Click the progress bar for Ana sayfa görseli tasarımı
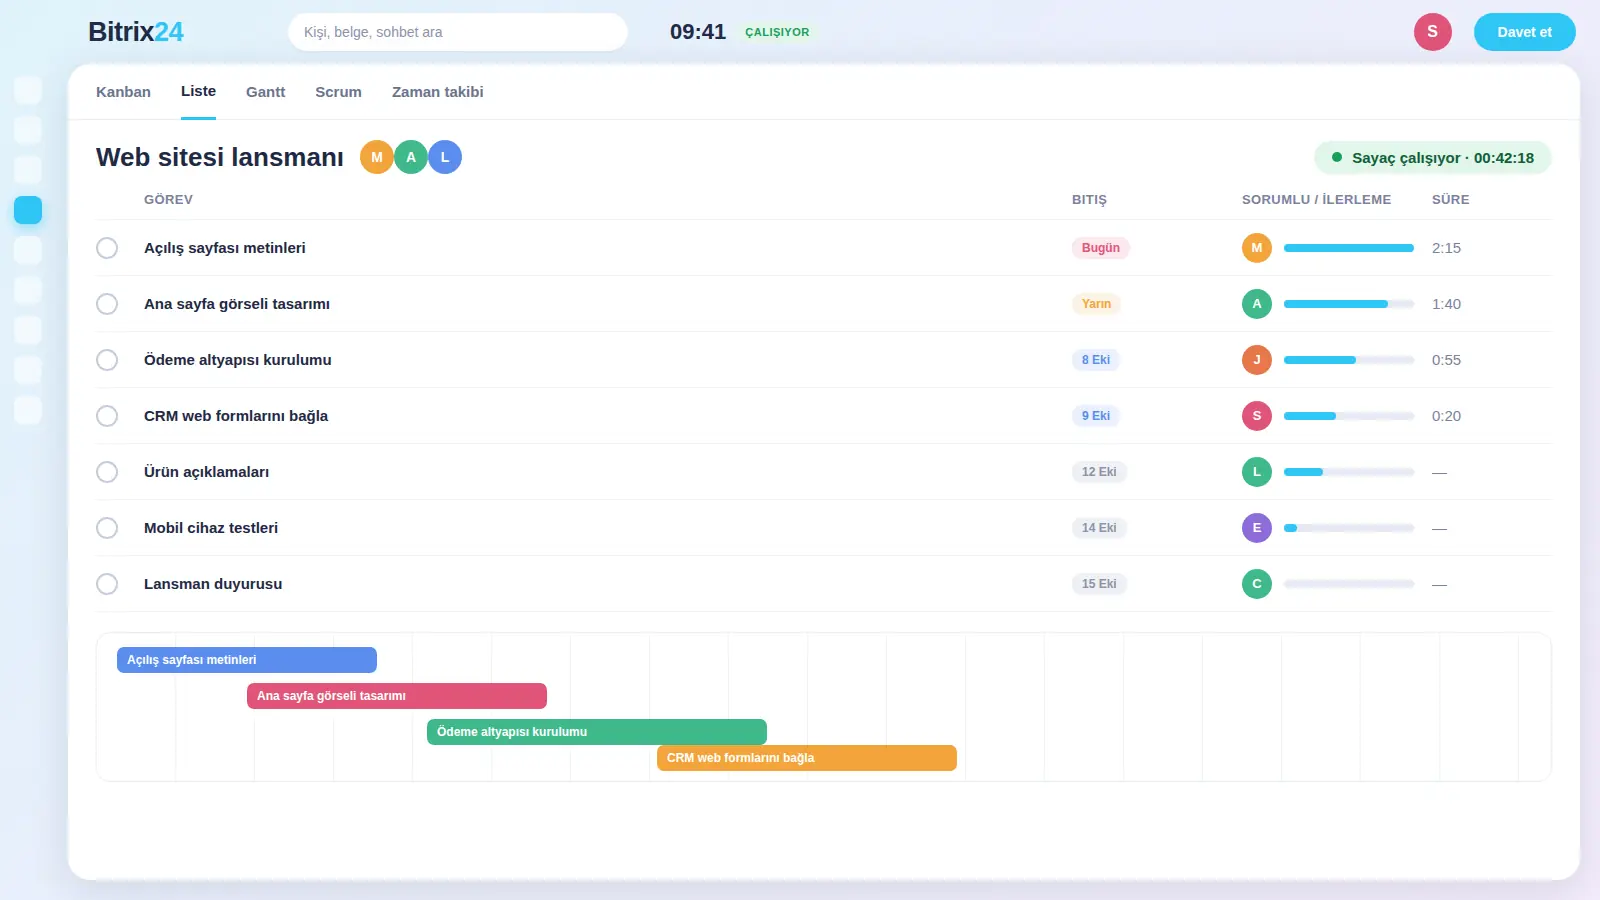This screenshot has height=900, width=1600. tap(1348, 304)
